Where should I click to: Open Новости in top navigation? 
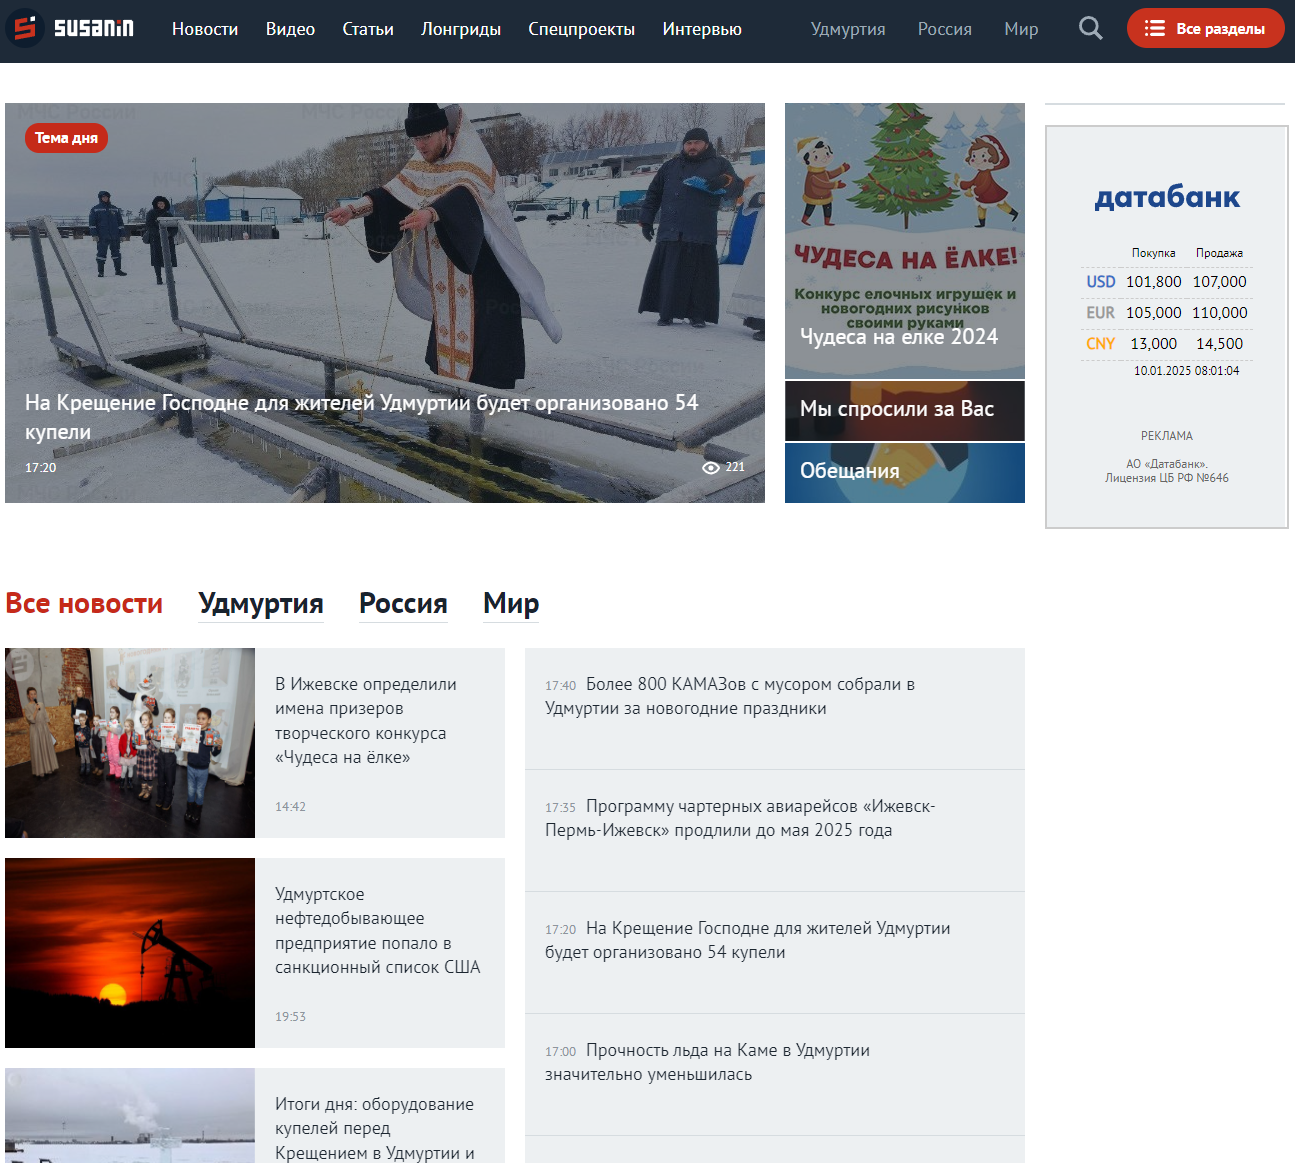[205, 29]
